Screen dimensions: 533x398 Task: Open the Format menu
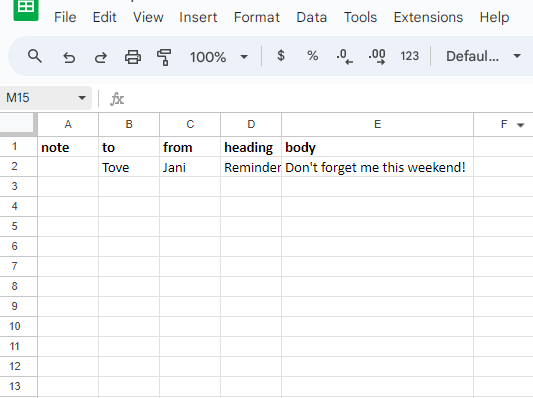257,17
